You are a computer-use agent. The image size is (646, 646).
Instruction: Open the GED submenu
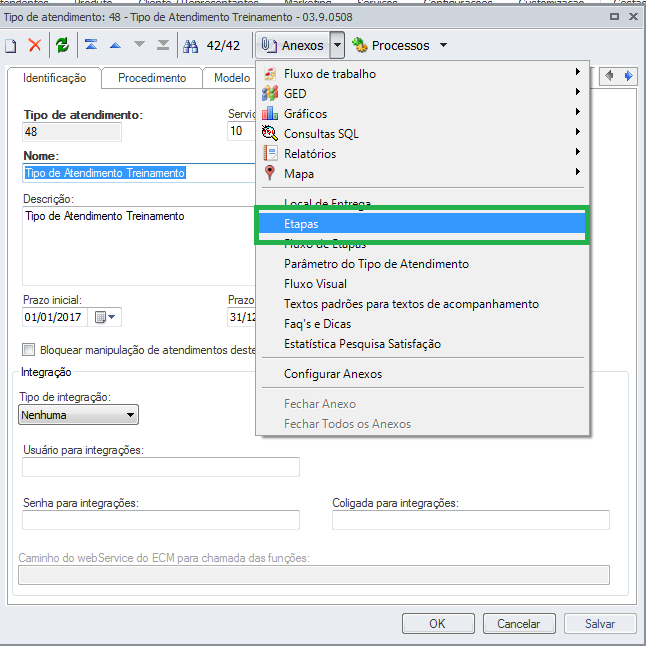pos(423,94)
